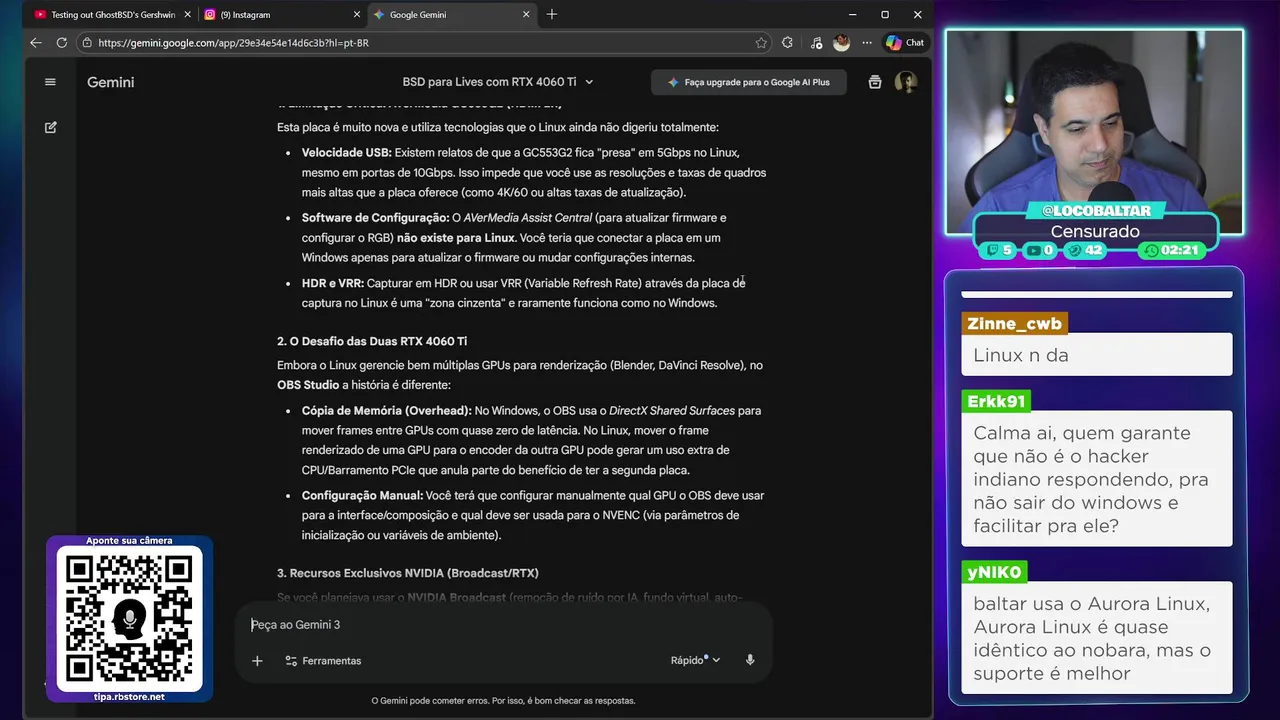Click the Gemini logo text
Screen dimensions: 1280x720
(110, 82)
